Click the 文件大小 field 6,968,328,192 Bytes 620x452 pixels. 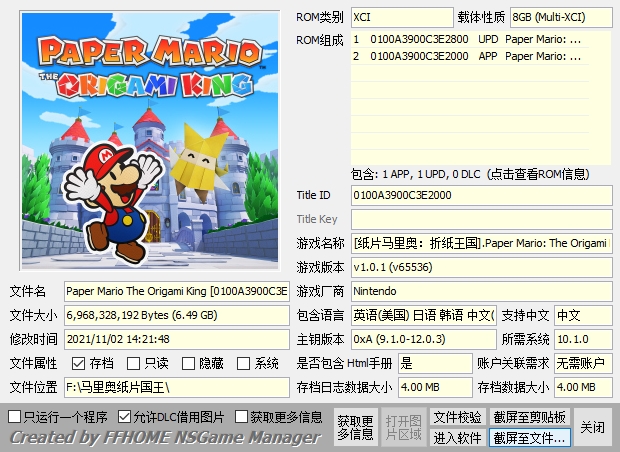(177, 315)
